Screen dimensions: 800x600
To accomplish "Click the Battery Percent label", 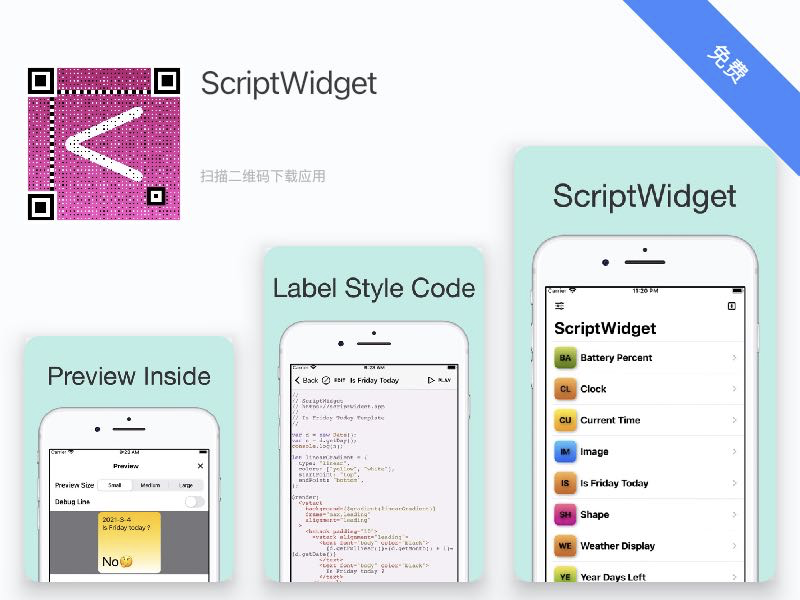I will [x=616, y=358].
